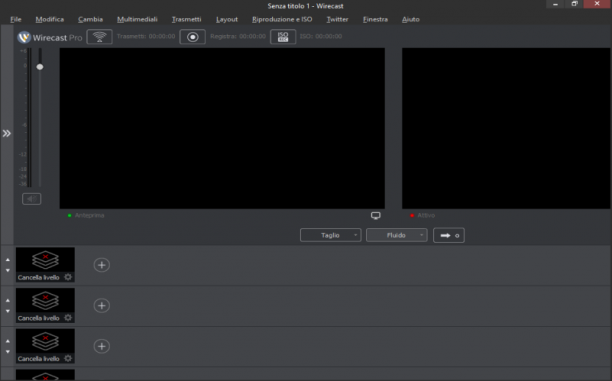The image size is (612, 381).
Task: Open the Multimediali menu
Action: pos(137,19)
